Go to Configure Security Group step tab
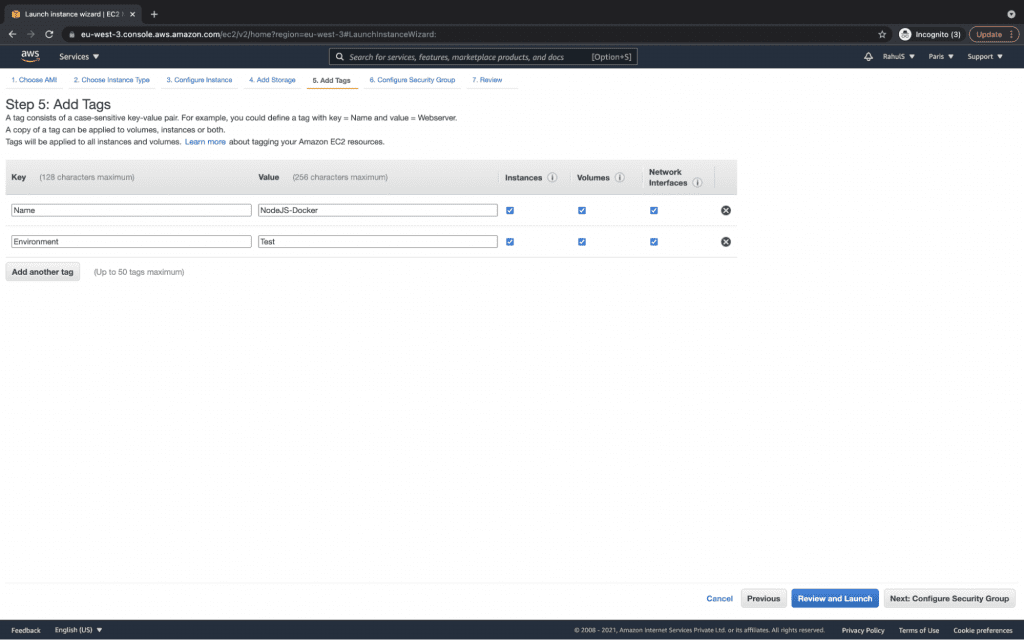1024x640 pixels. click(x=412, y=80)
